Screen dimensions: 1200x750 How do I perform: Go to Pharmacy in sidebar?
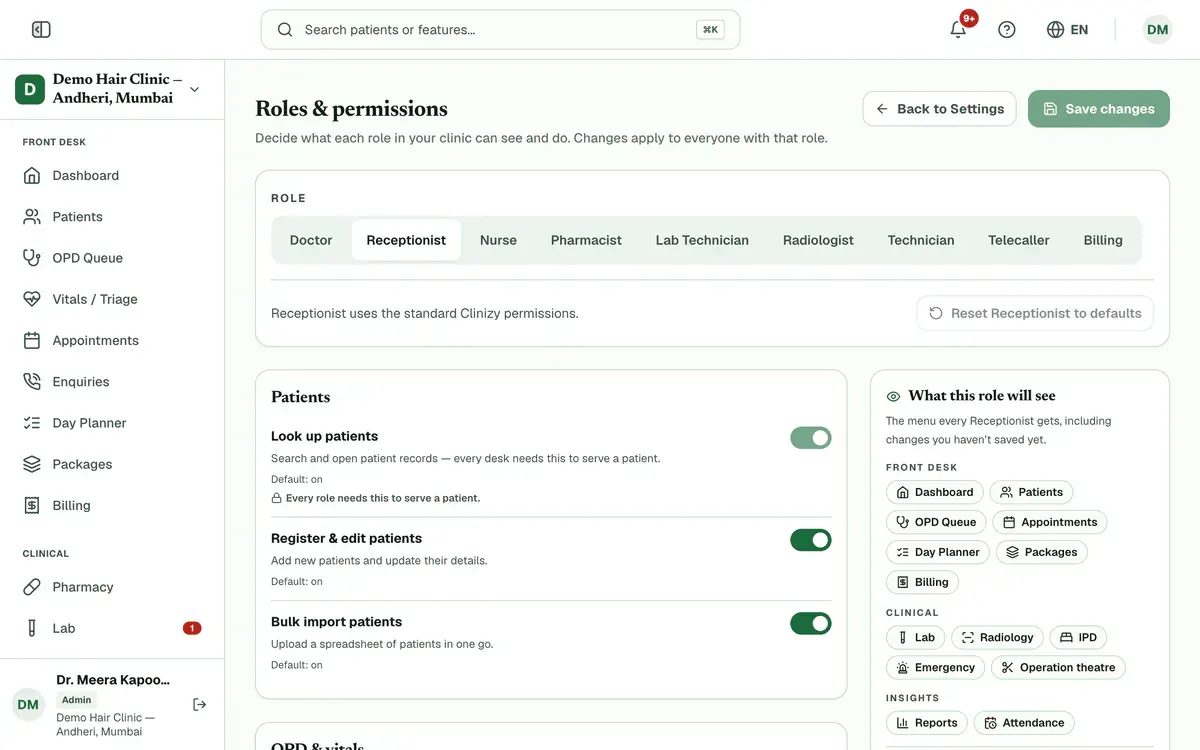coord(112,587)
